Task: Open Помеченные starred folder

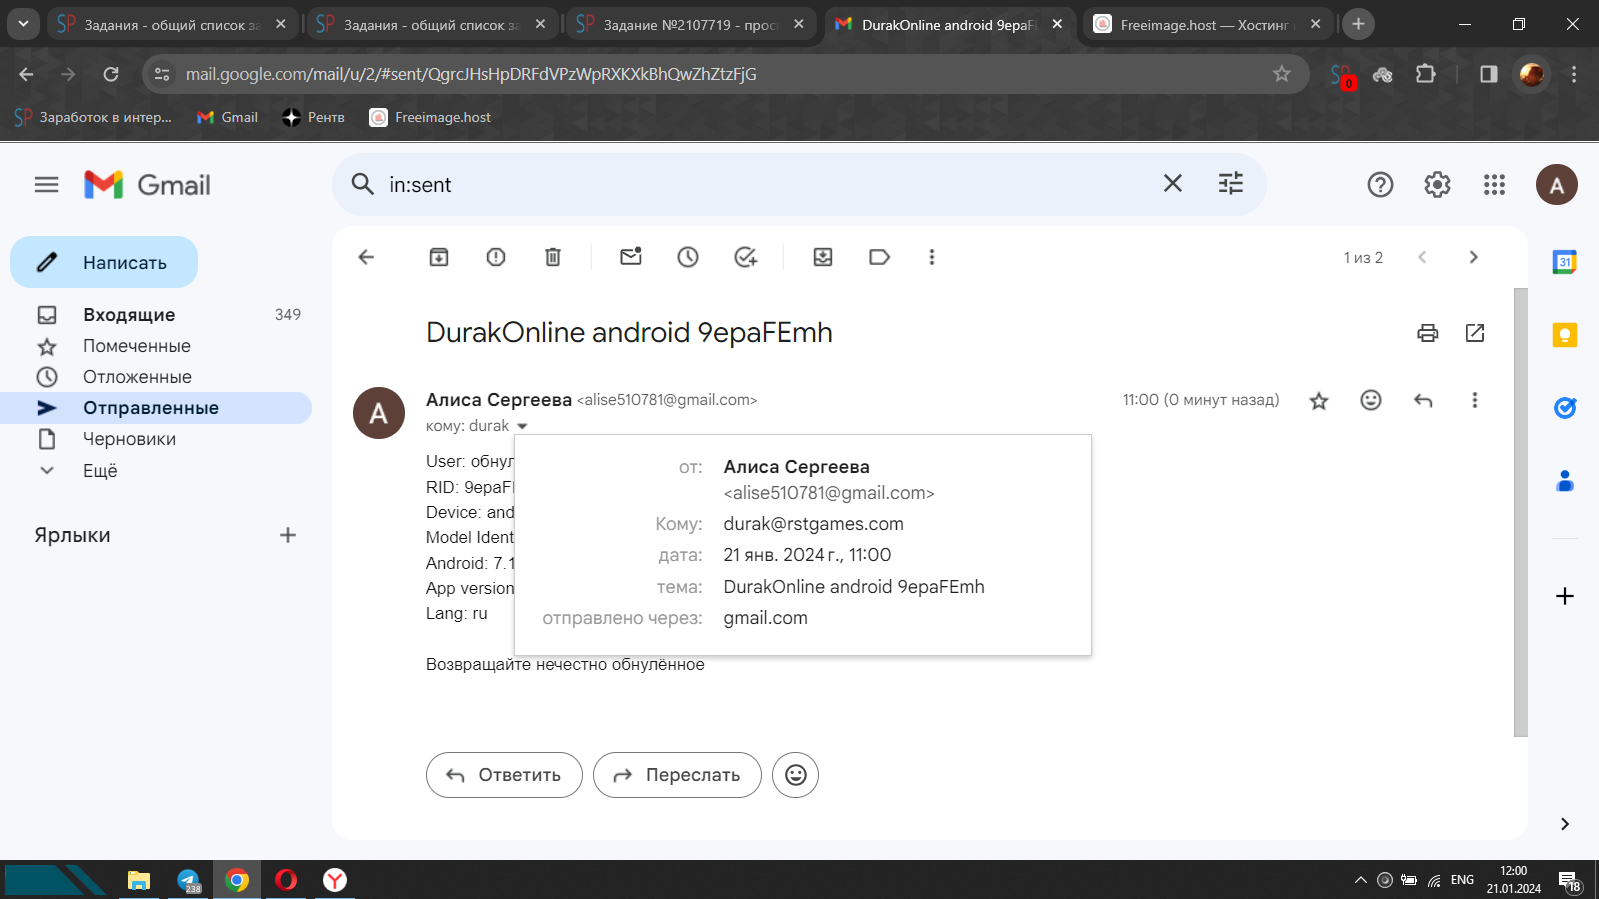Action: coord(156,346)
